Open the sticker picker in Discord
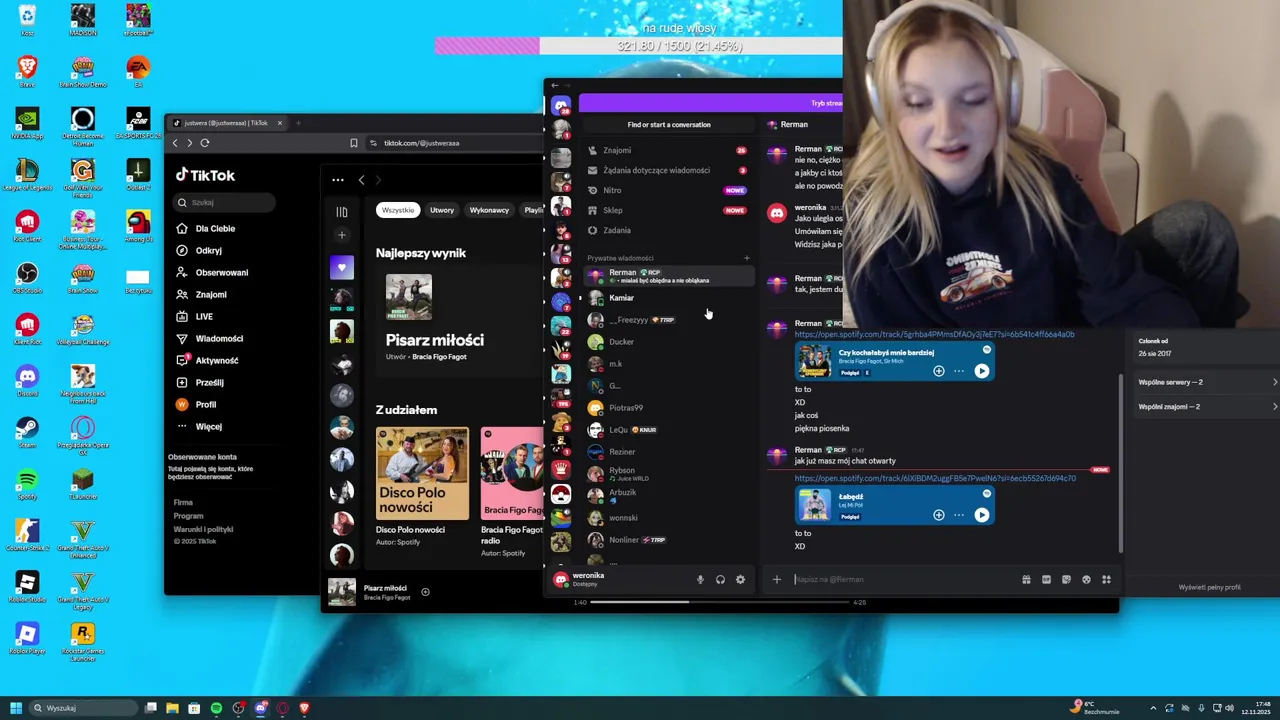 pos(1066,579)
